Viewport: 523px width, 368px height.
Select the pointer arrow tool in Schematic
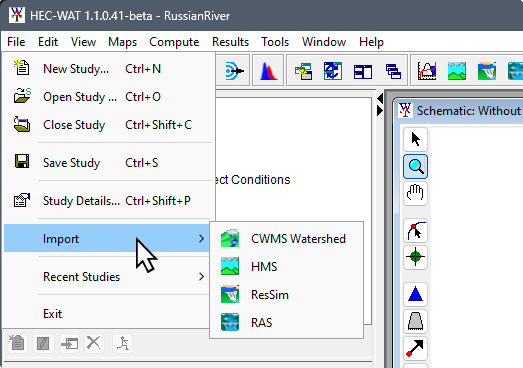[415, 139]
